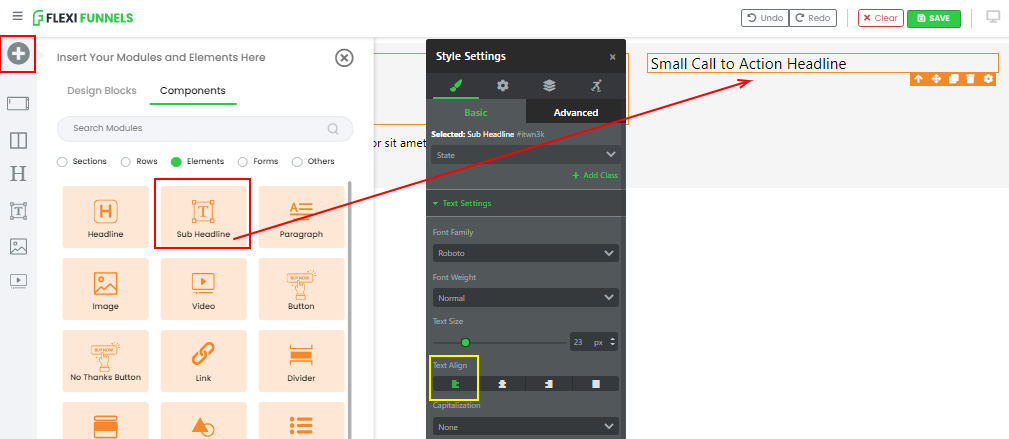Select the H headline icon in left sidebar
Image resolution: width=1009 pixels, height=439 pixels.
[18, 174]
